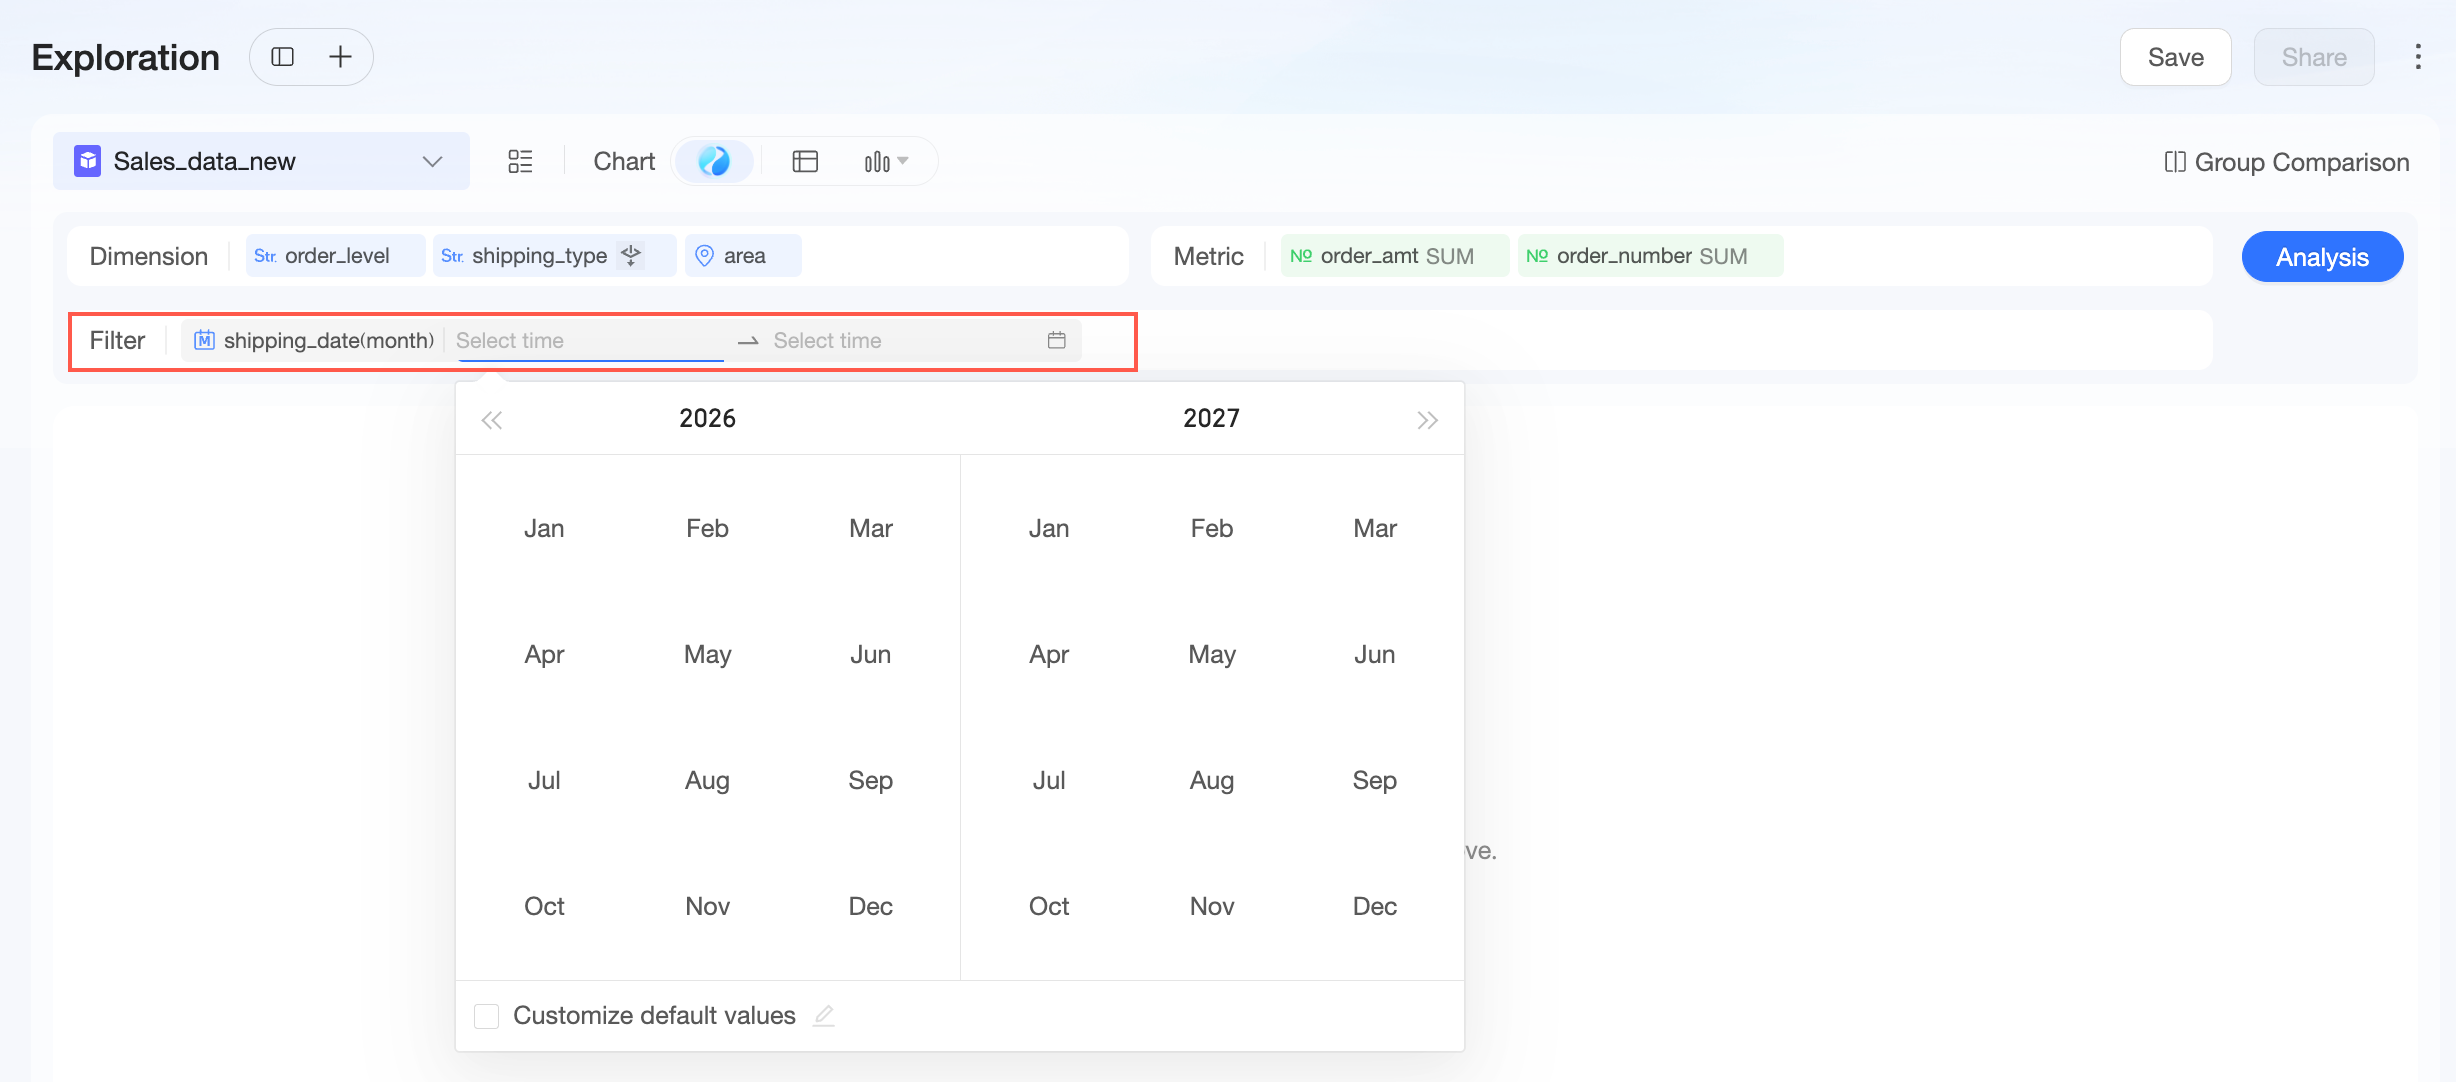Select Oct in the 2027 month panel
This screenshot has height=1082, width=2456.
coord(1049,906)
